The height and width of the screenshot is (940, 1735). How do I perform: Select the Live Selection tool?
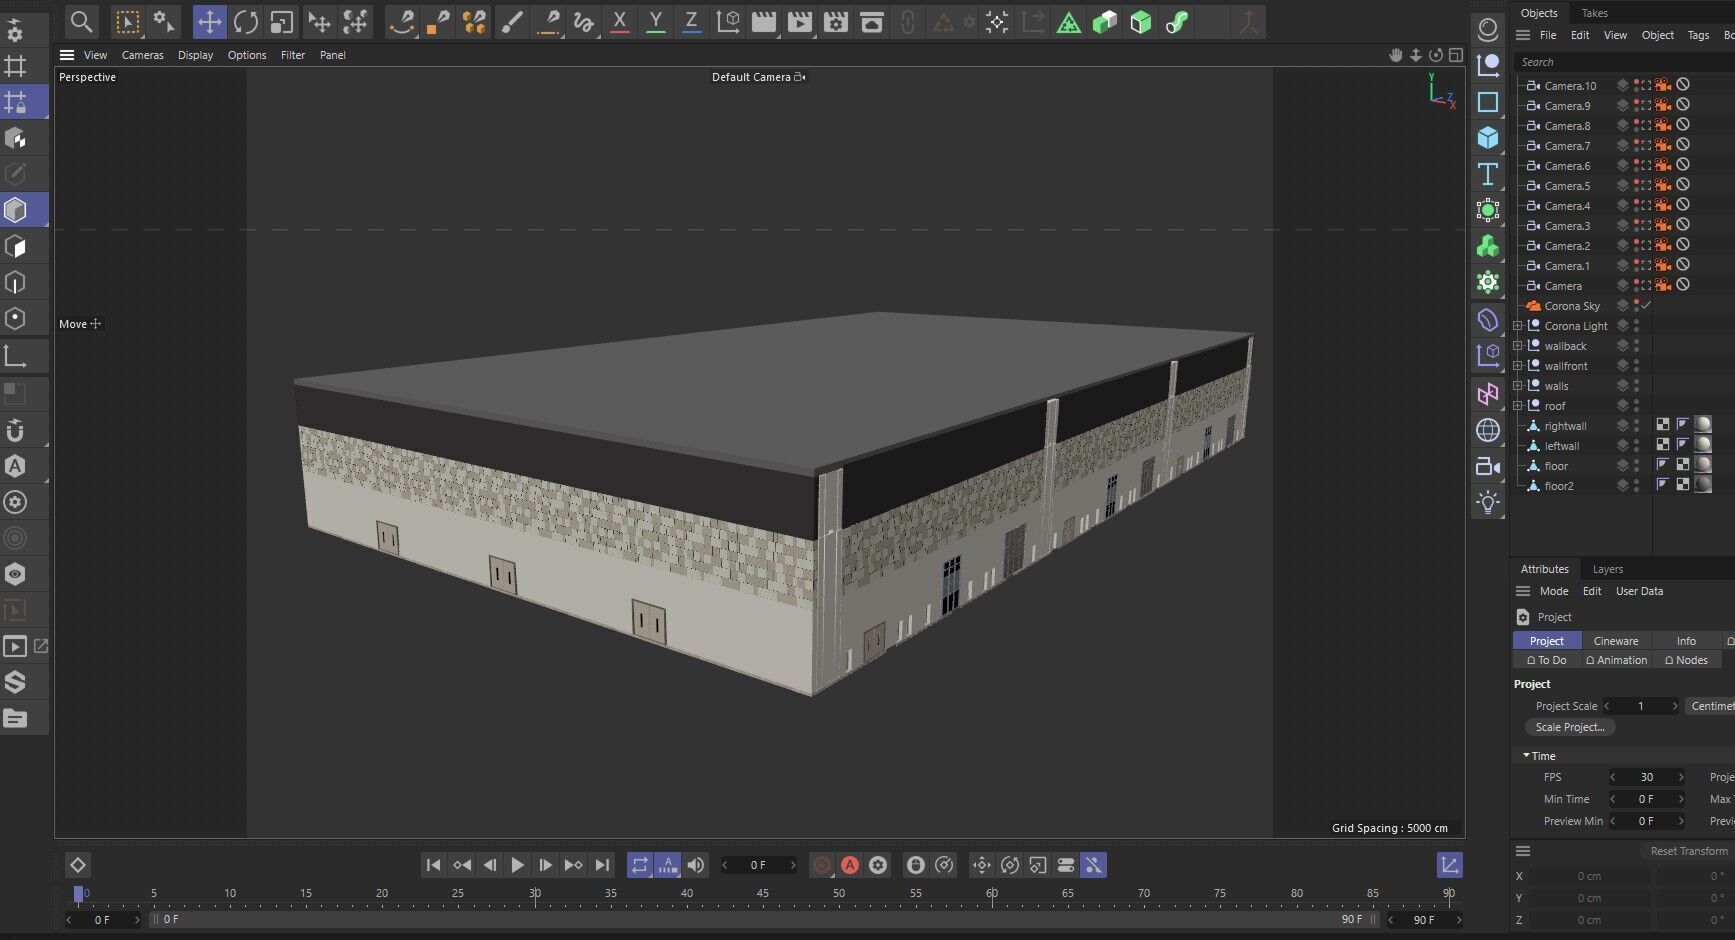coord(128,22)
